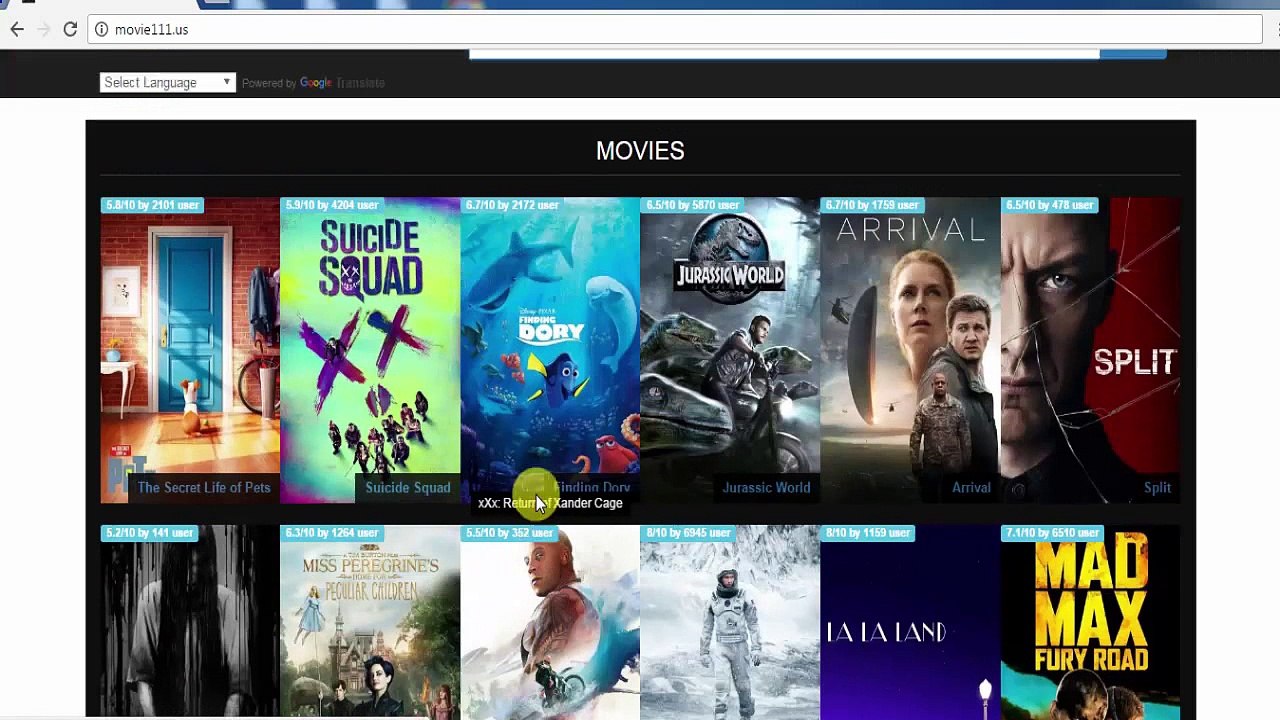This screenshot has width=1280, height=720.
Task: Open the Suicide Squad poster
Action: (x=370, y=350)
